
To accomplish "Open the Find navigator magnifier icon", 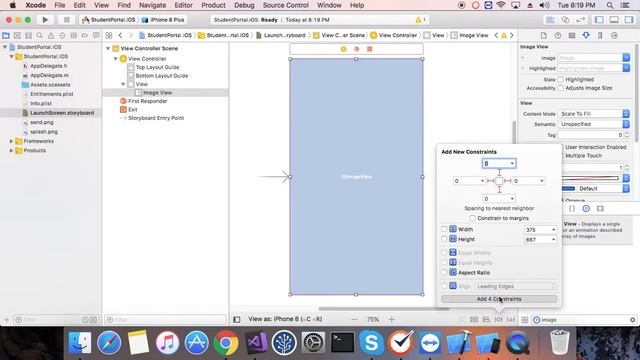I will point(40,36).
